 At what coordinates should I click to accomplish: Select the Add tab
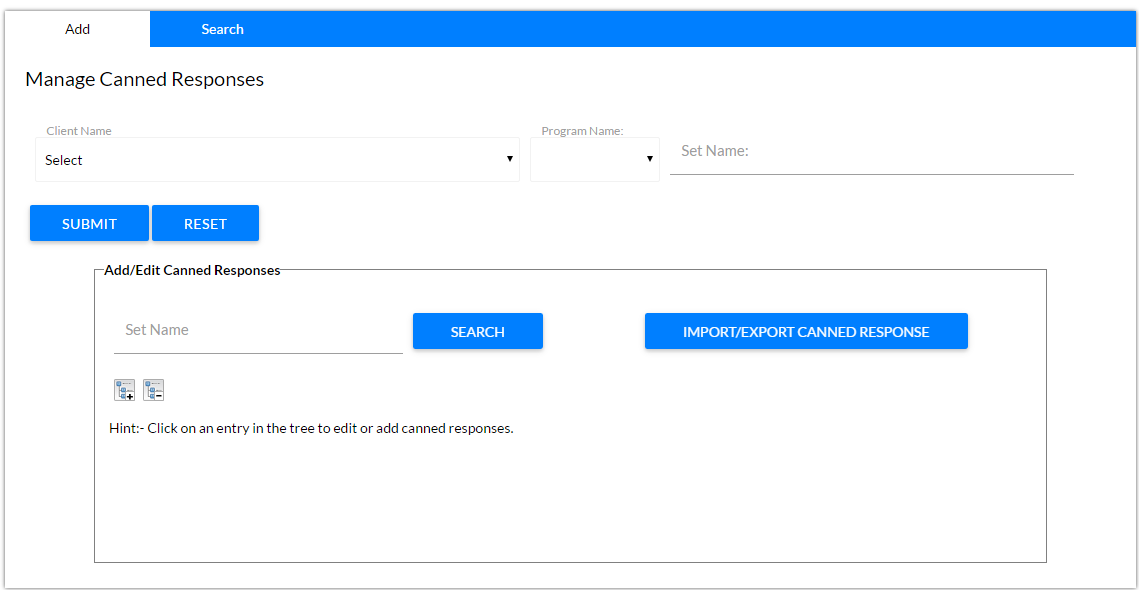77,29
